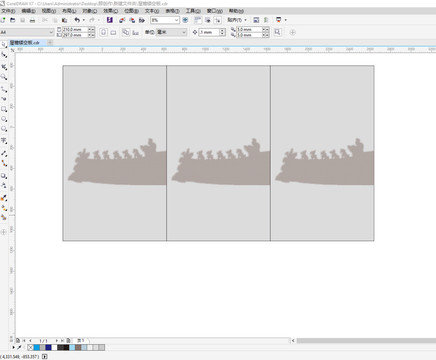
Task: Select the Crop tool in the toolbox
Action: [x=4, y=67]
